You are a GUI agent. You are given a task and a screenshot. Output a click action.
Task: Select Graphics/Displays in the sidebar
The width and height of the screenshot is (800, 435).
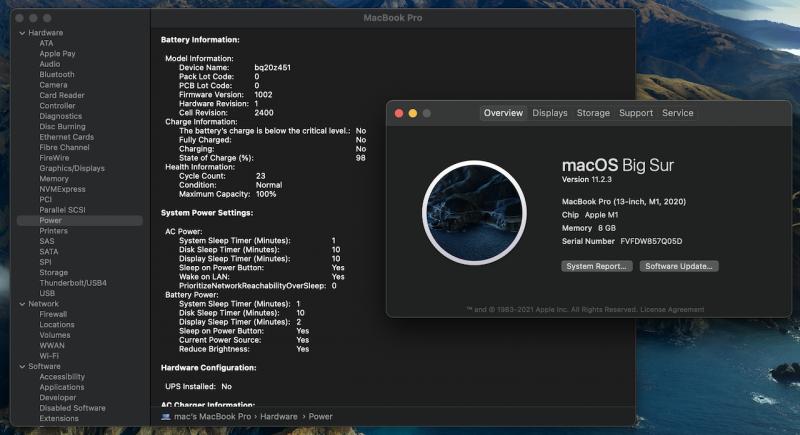[x=72, y=168]
